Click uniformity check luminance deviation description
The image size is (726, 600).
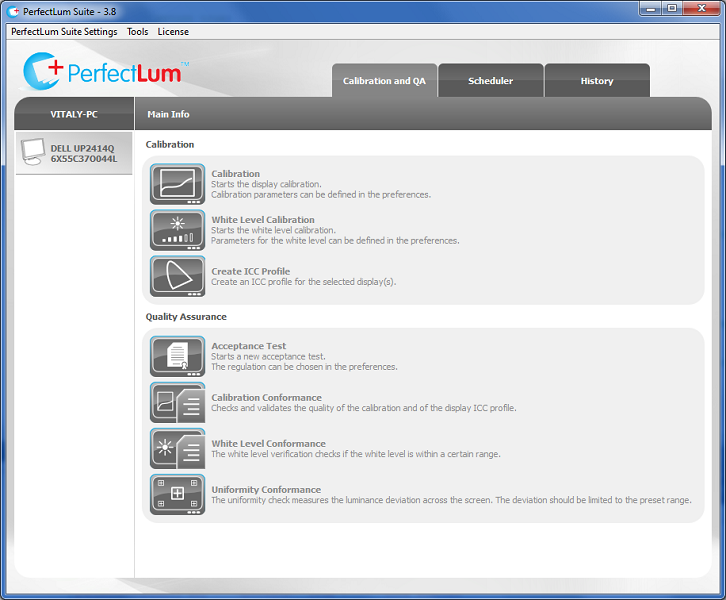pos(451,500)
